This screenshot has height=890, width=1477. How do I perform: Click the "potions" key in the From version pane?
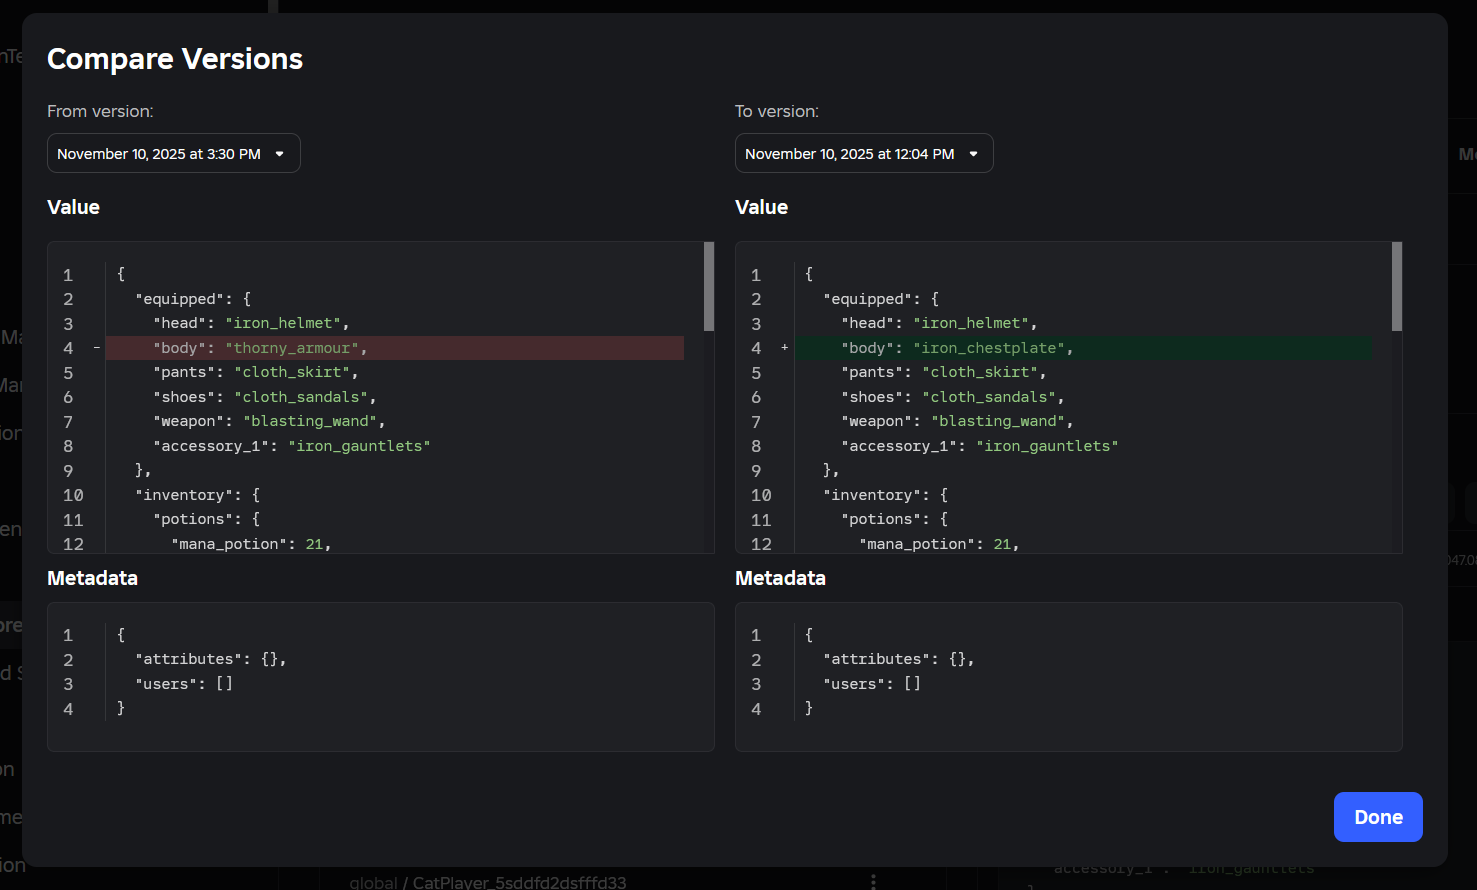coord(193,519)
